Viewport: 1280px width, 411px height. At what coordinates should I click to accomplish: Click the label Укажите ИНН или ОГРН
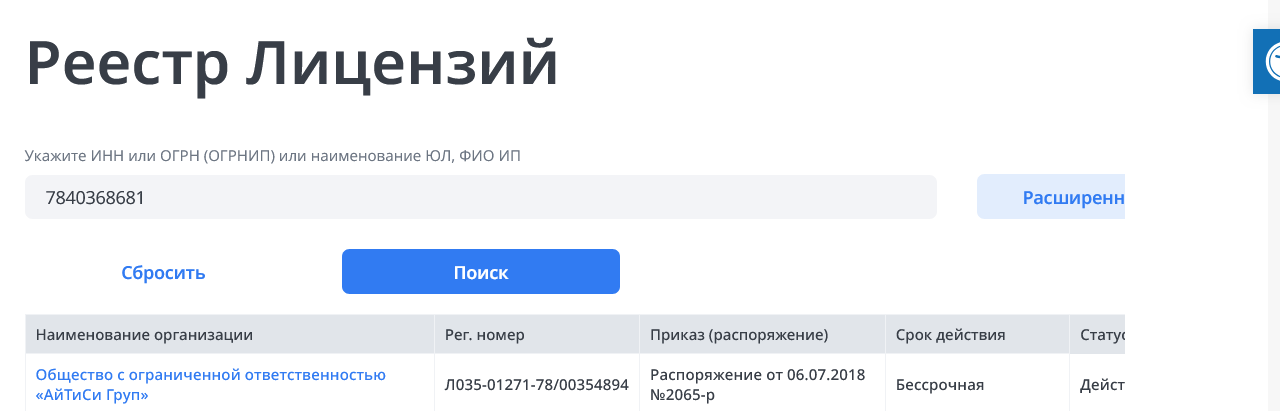[272, 156]
